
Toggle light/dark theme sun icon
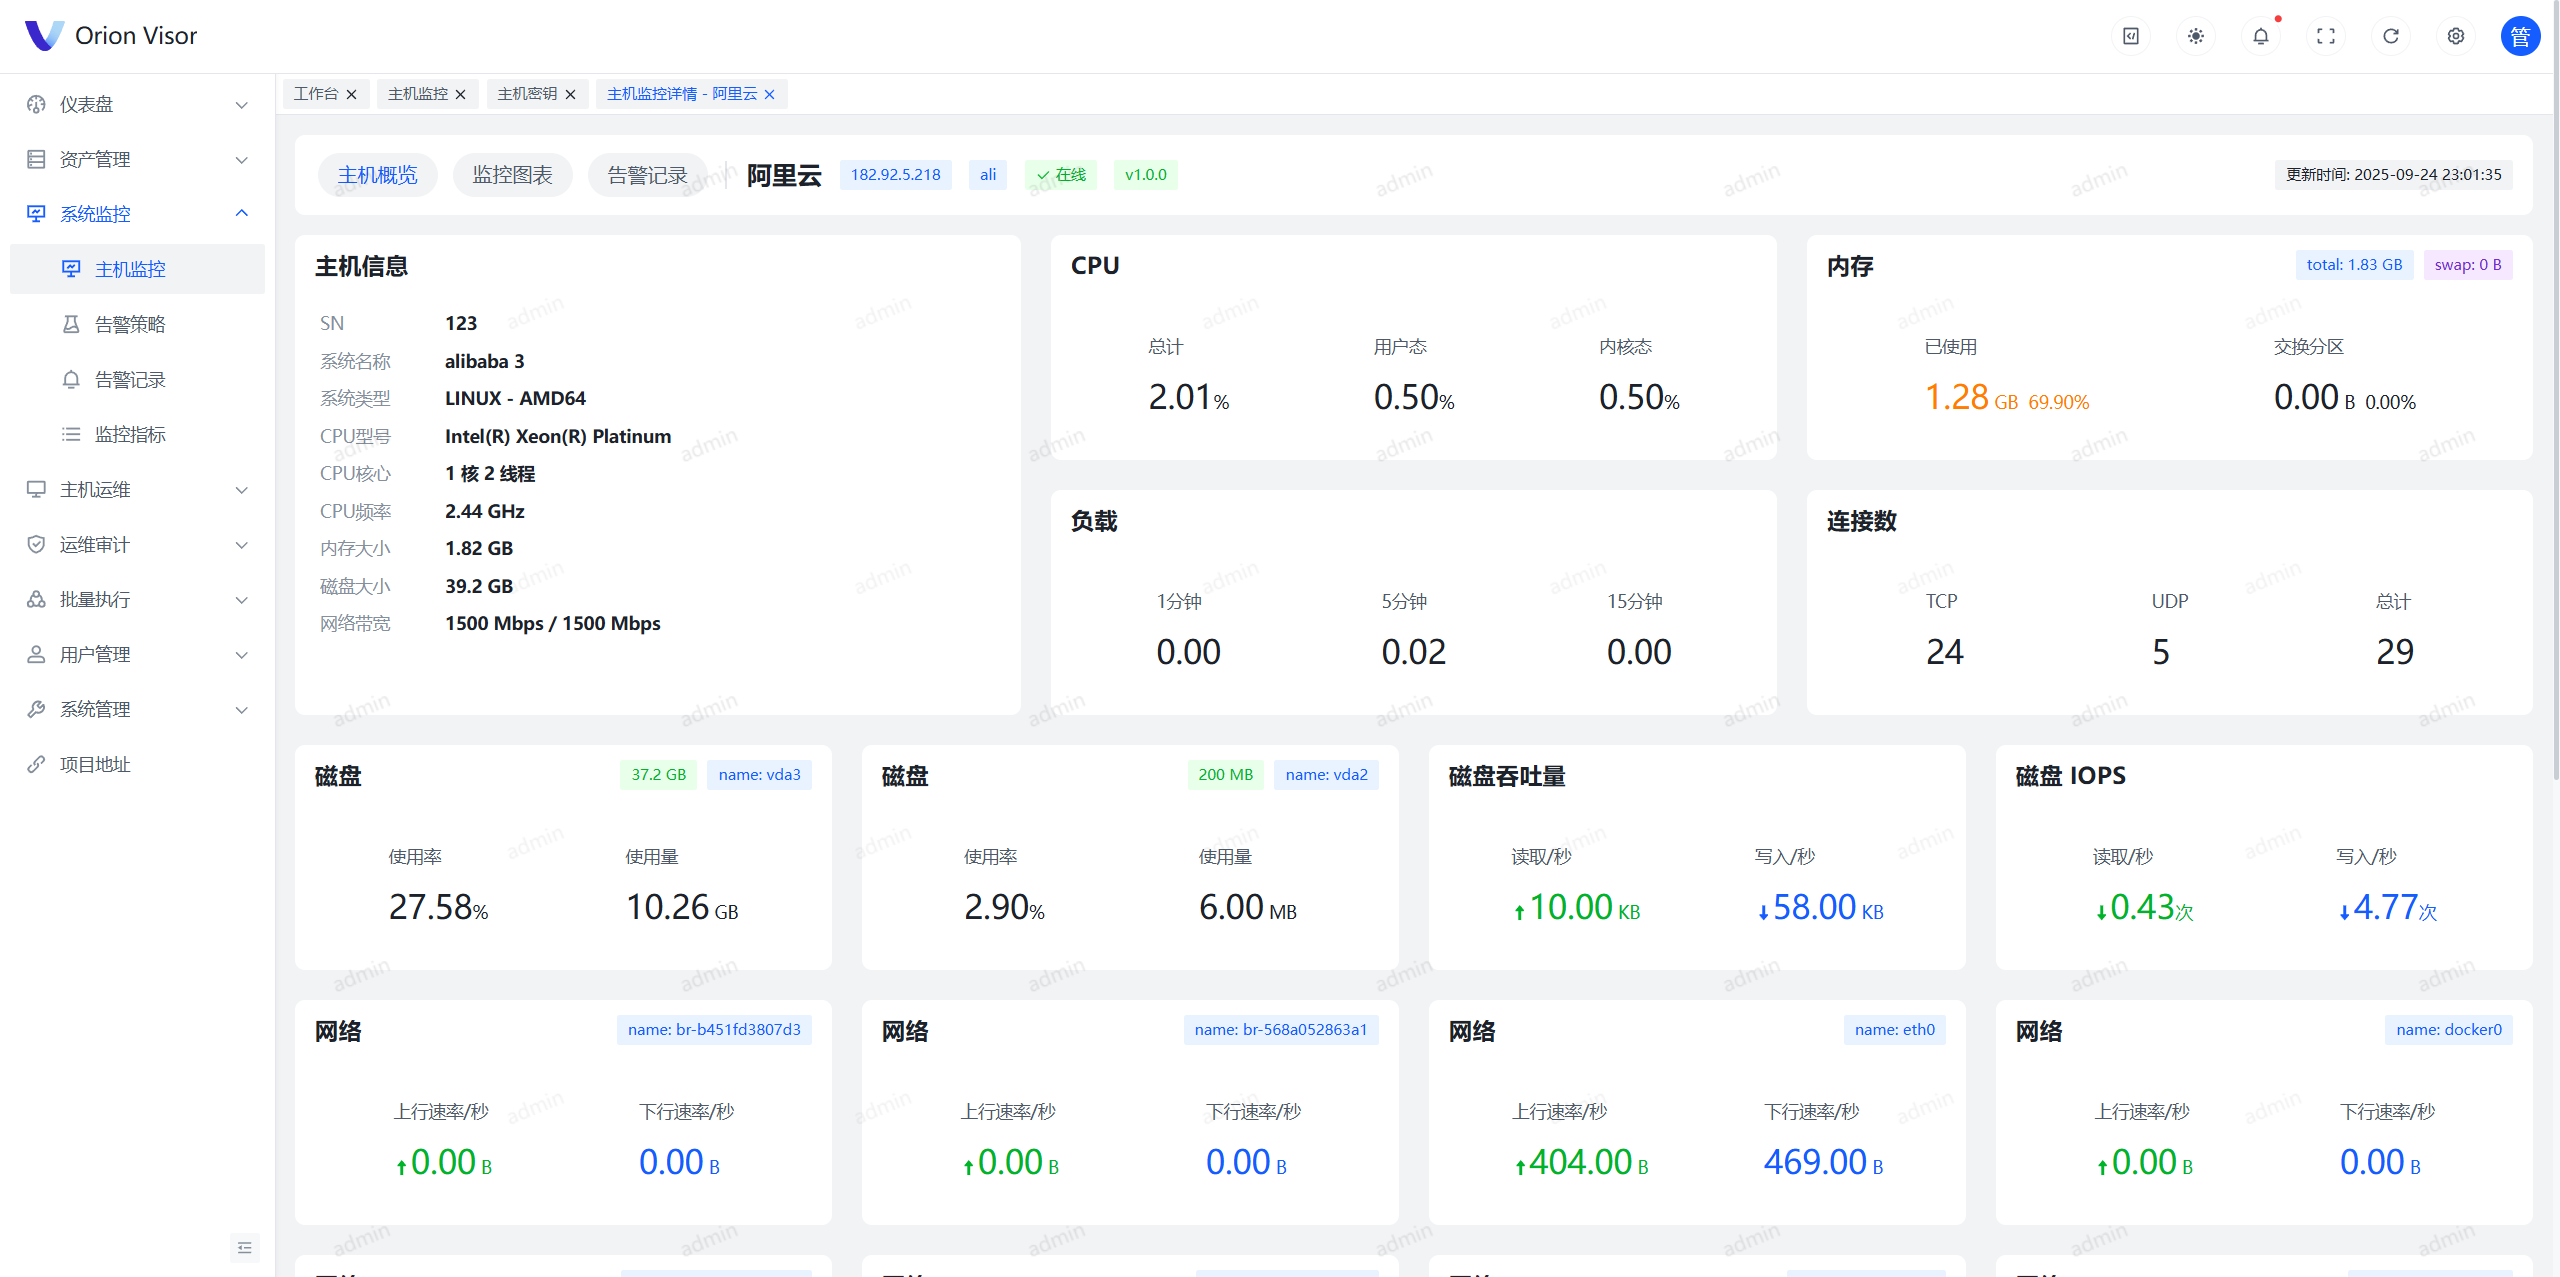pyautogui.click(x=2195, y=36)
